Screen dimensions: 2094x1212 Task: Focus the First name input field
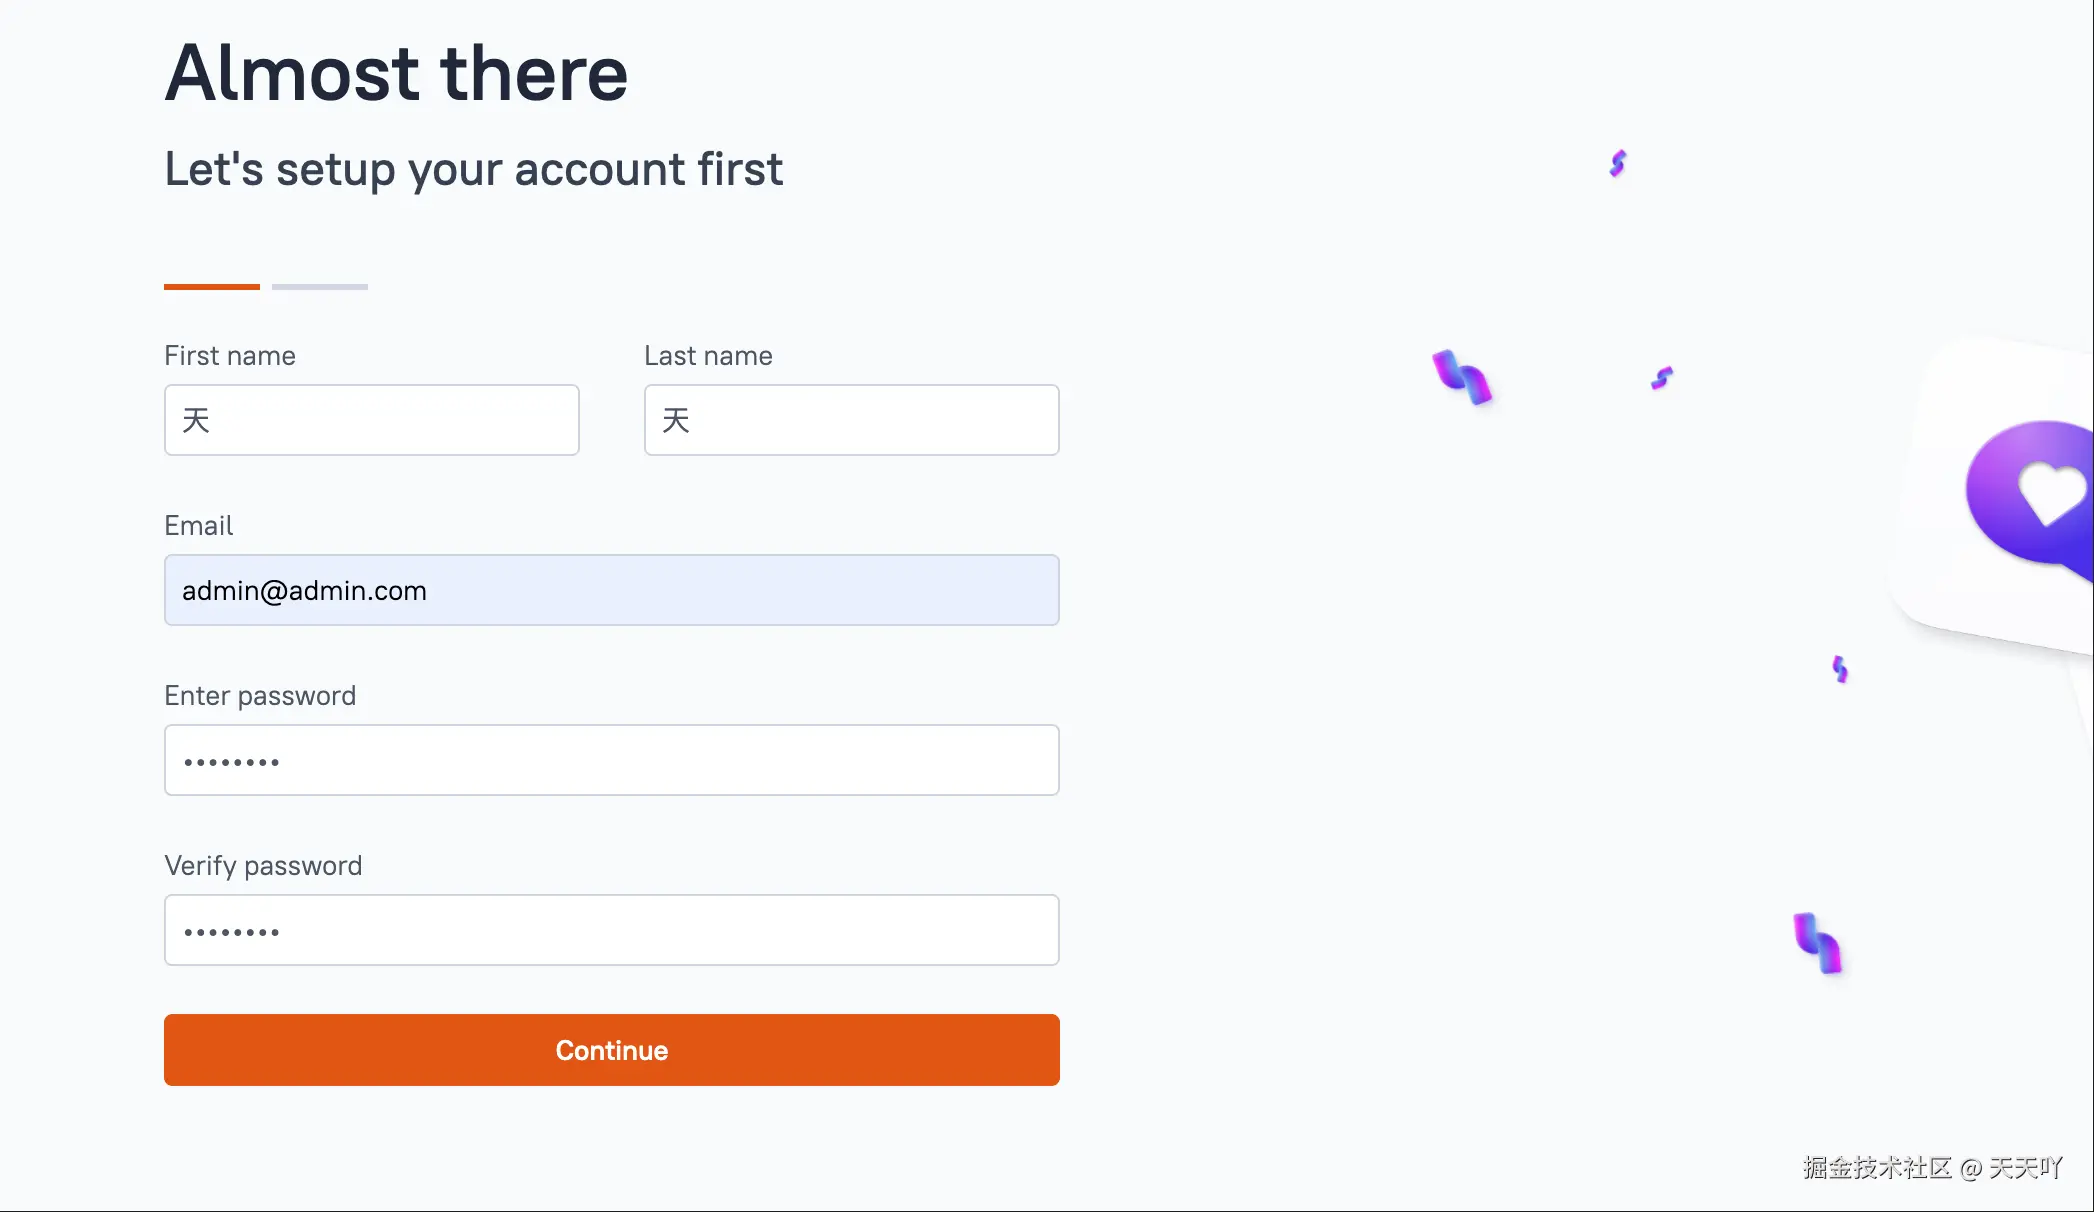tap(372, 420)
